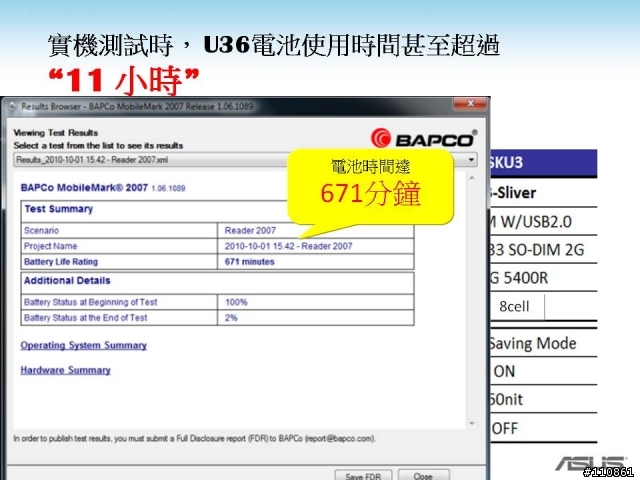Click the results pane scrollbar up arrow
640x480 pixels.
[472, 178]
